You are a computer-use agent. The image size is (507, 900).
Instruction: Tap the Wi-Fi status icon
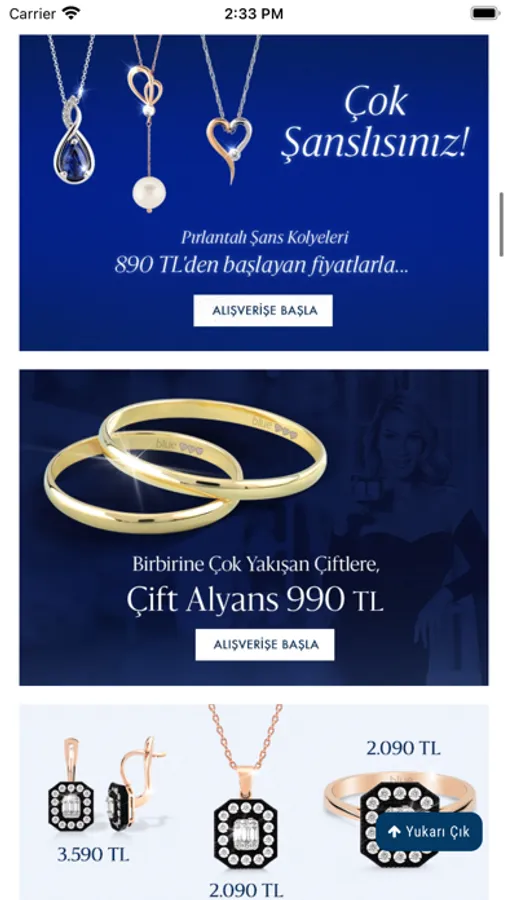click(x=72, y=13)
